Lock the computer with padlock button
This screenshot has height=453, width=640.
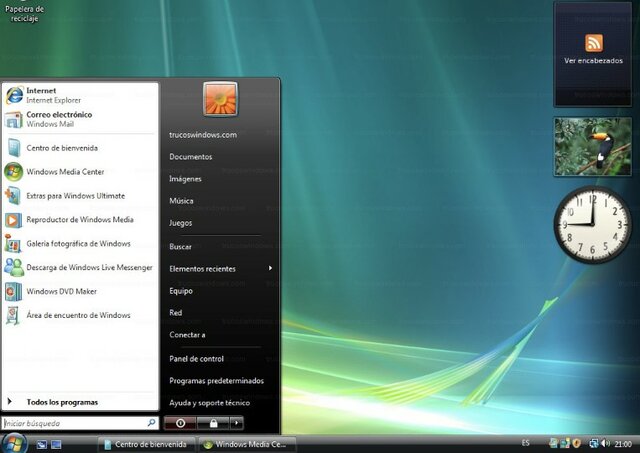(x=213, y=423)
